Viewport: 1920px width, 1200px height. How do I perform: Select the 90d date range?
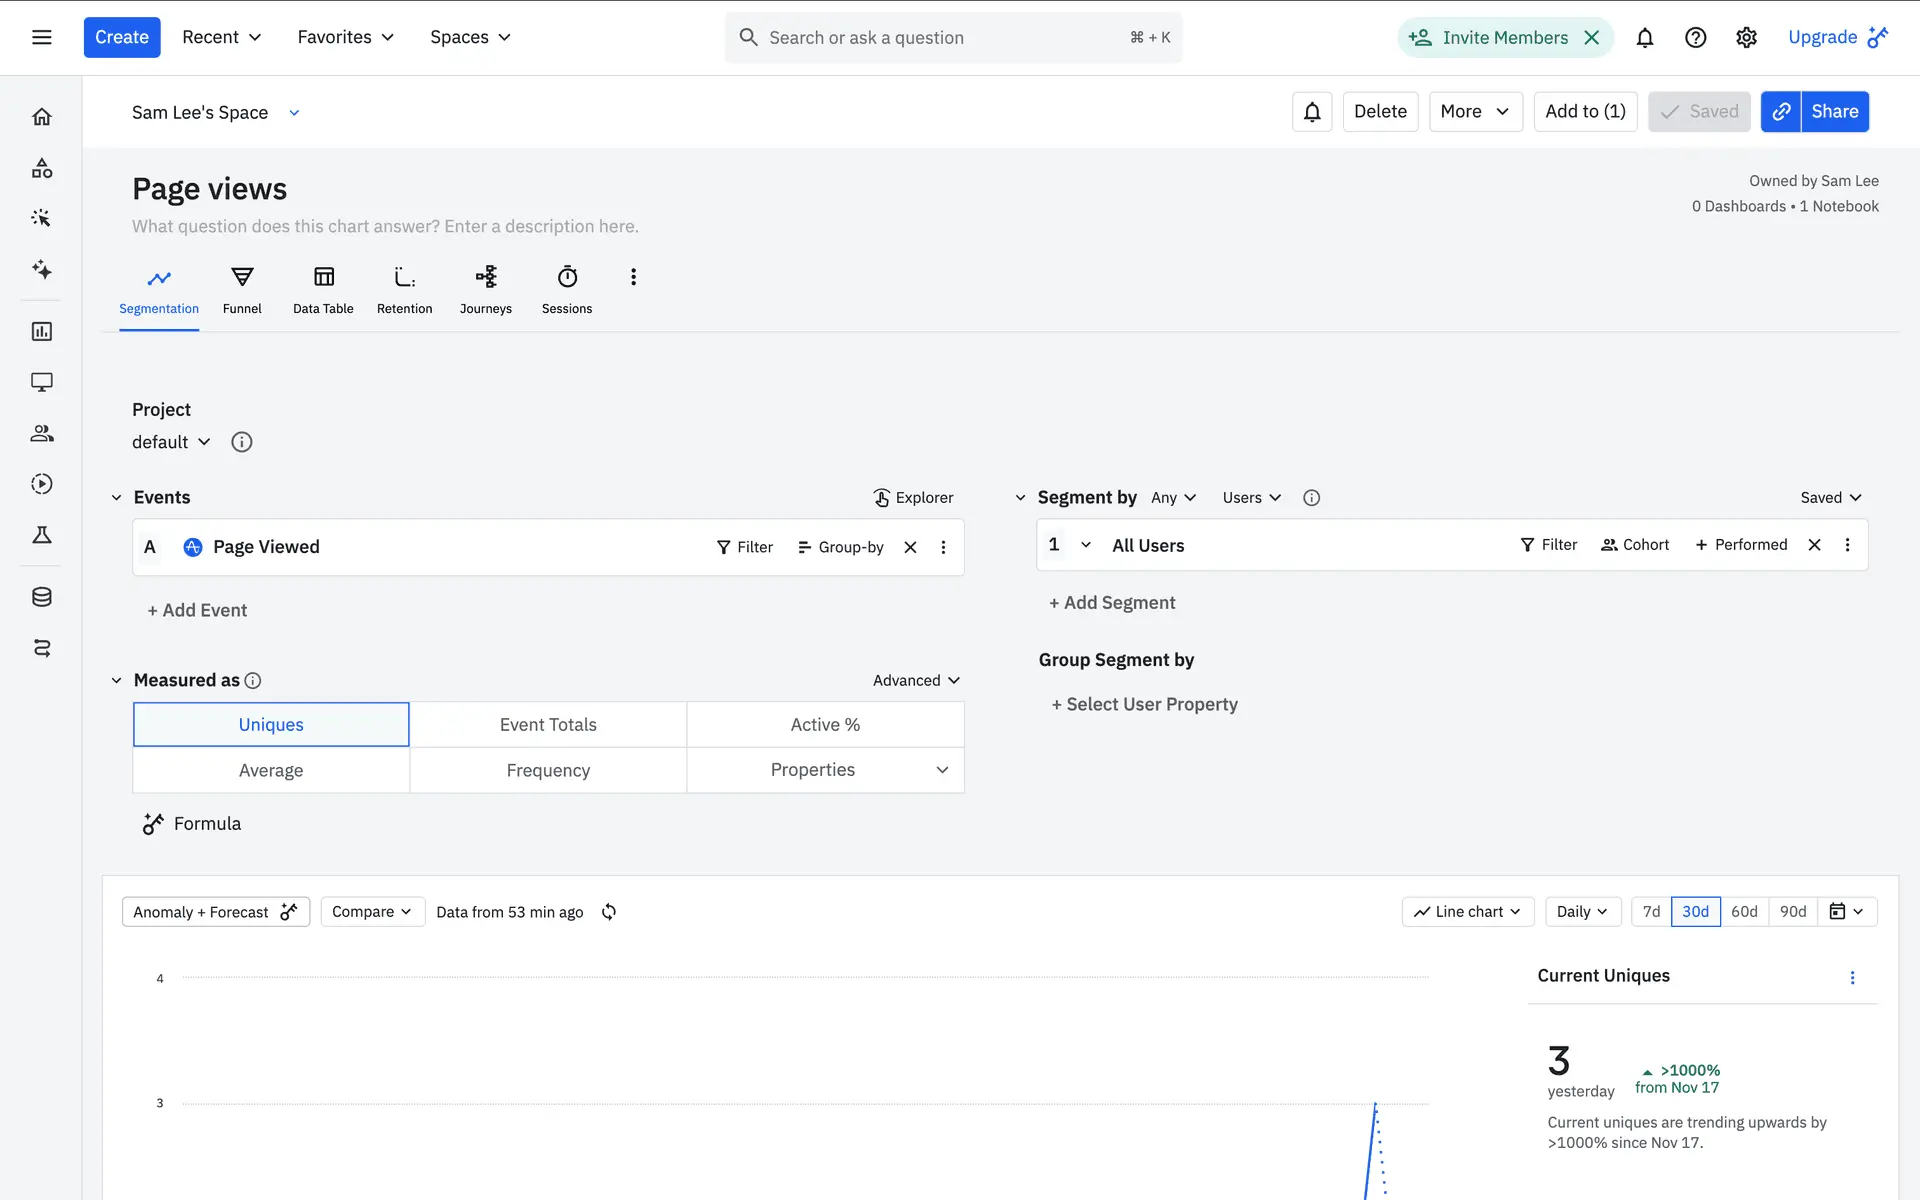[1793, 912]
